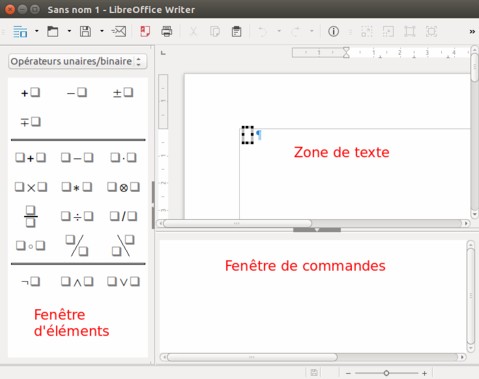Collapse the command window with the divider handle
Screen dimensions: 479x379
pos(317,230)
